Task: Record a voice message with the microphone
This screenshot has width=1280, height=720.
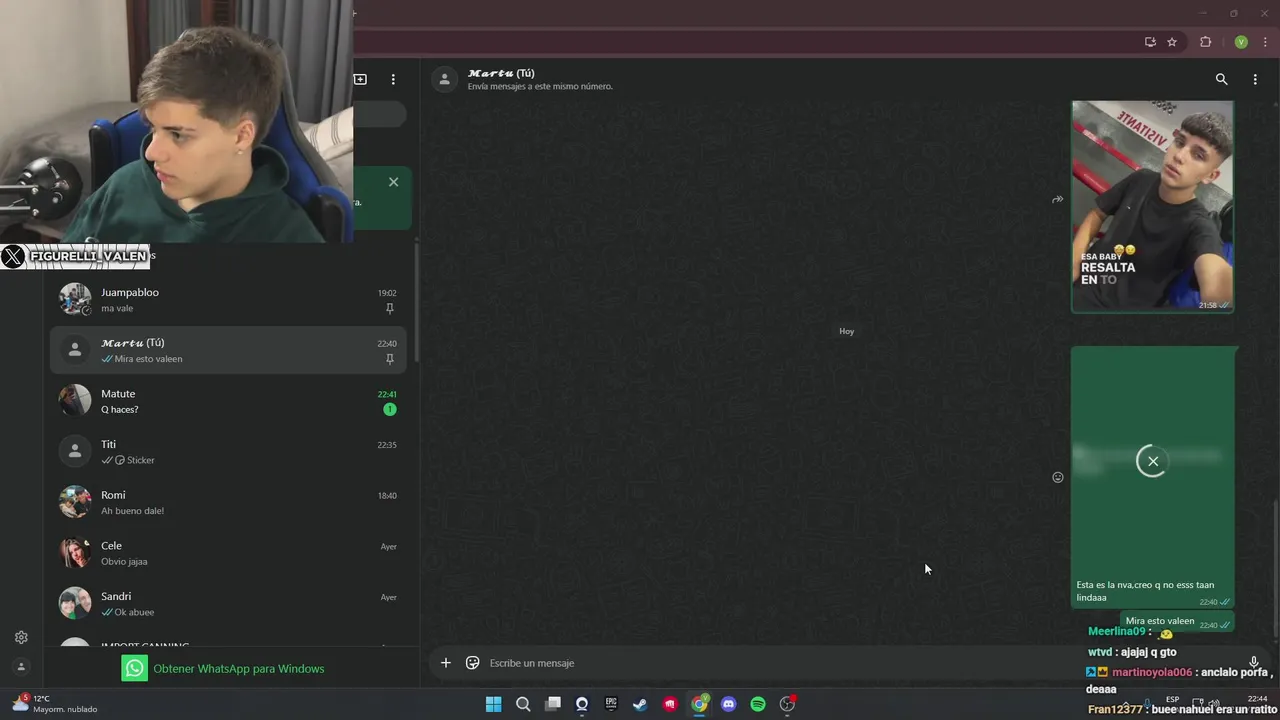Action: [x=1254, y=662]
